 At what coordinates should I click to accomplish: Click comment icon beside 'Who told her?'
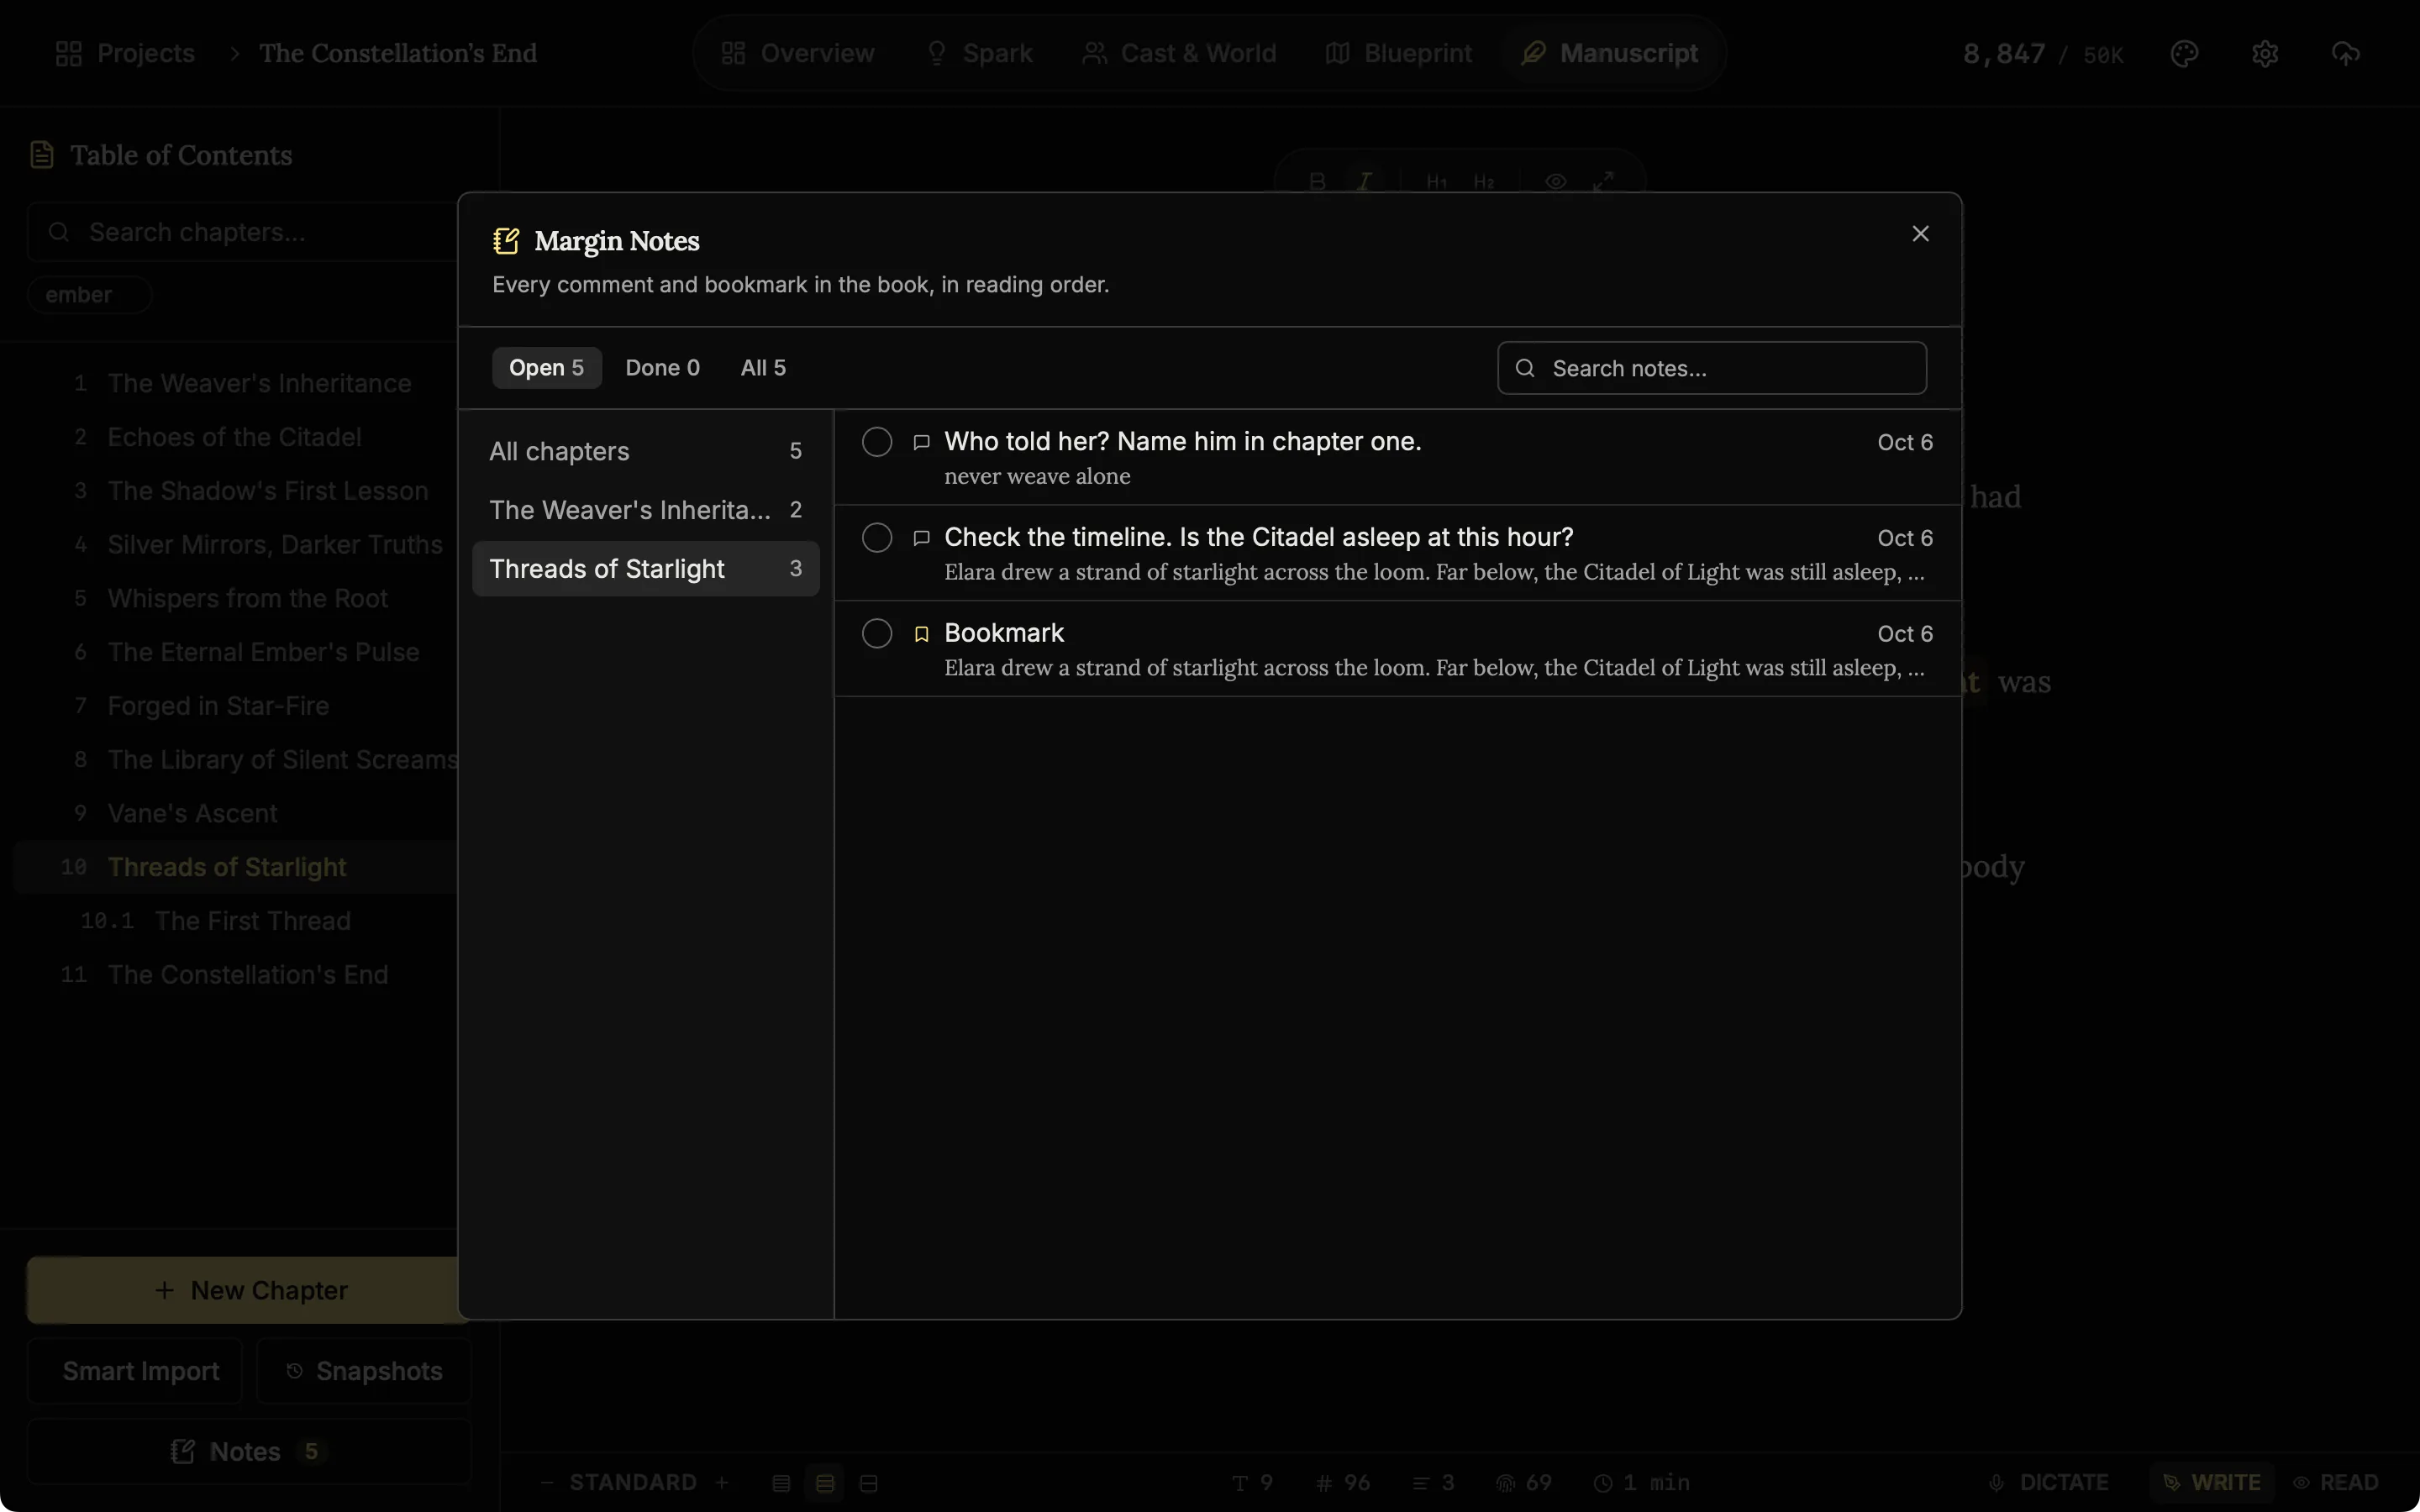point(922,442)
